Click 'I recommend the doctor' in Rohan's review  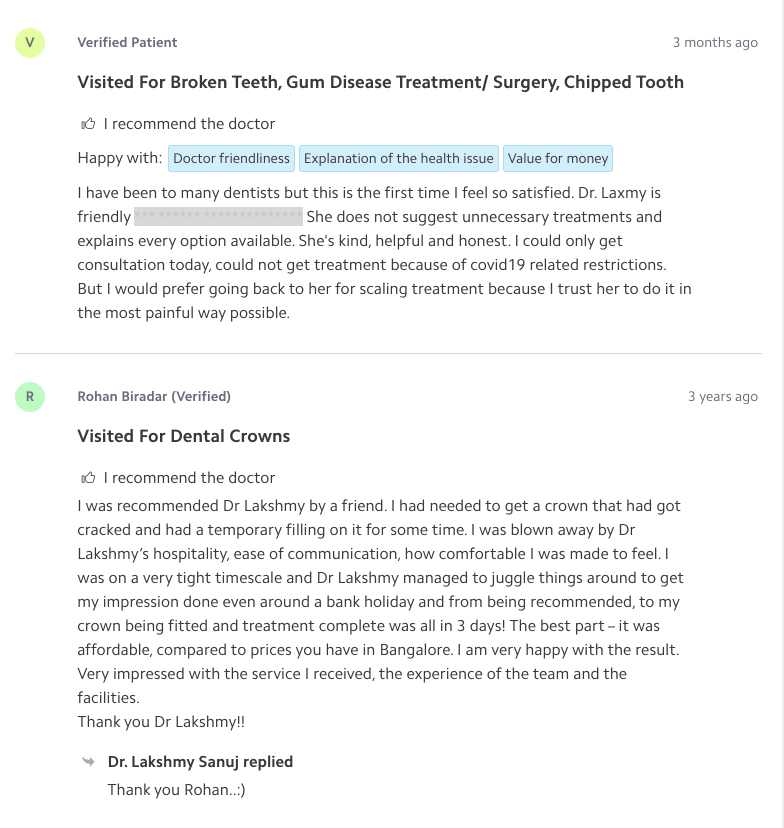(189, 478)
